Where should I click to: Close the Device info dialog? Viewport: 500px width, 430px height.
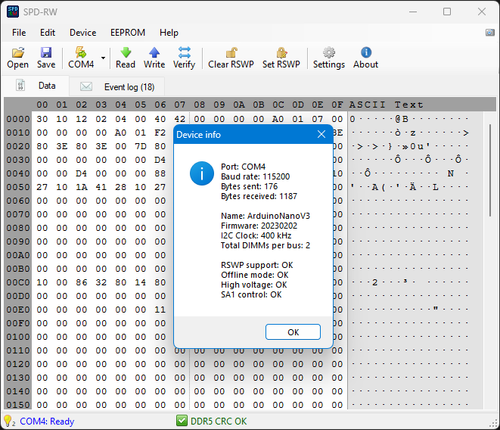(x=321, y=134)
